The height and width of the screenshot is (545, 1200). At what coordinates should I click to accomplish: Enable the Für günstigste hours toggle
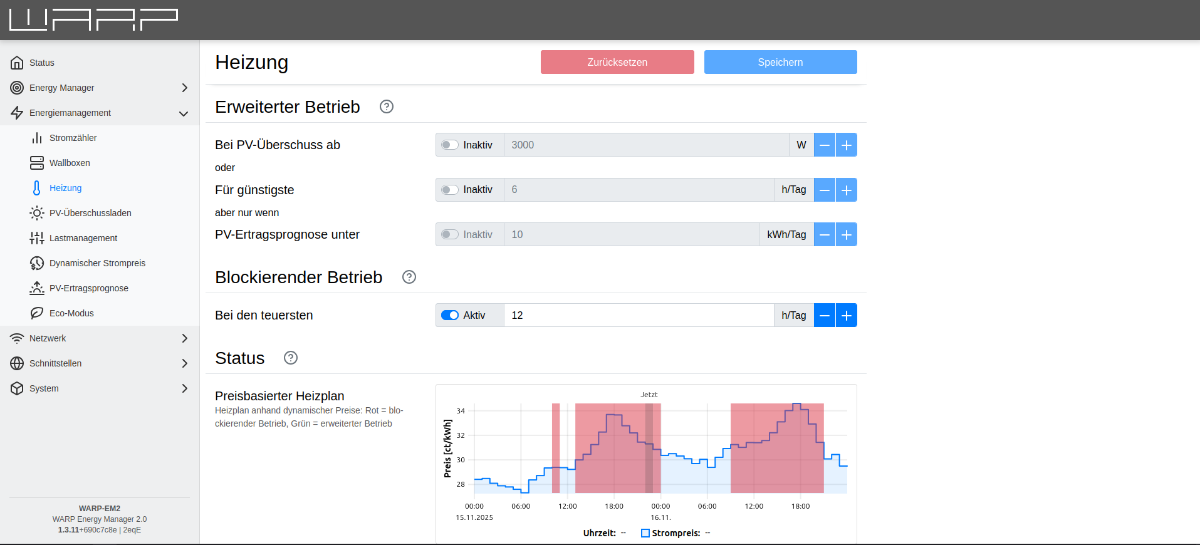(x=450, y=190)
